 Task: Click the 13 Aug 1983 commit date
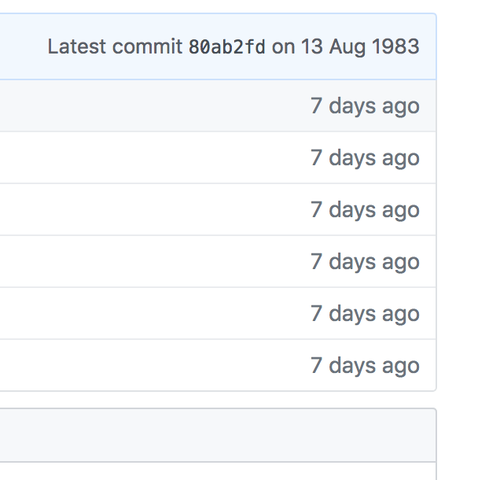[x=360, y=47]
